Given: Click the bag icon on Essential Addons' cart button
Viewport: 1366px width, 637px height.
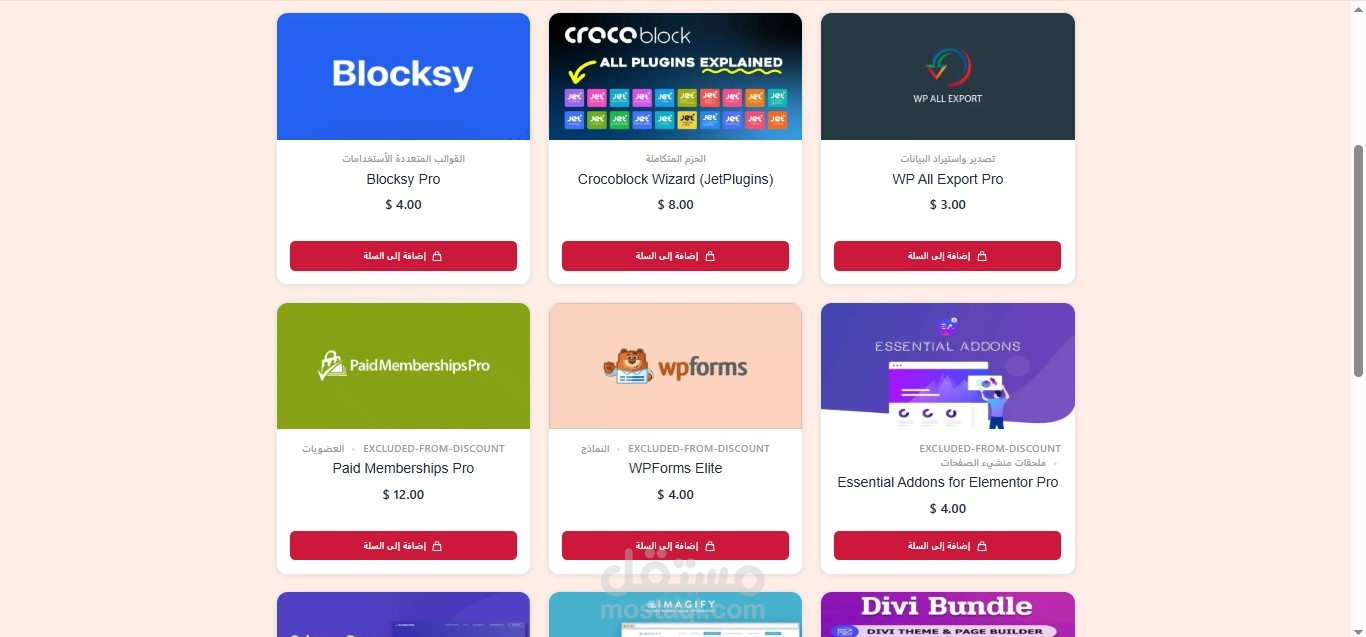Looking at the screenshot, I should [x=982, y=546].
